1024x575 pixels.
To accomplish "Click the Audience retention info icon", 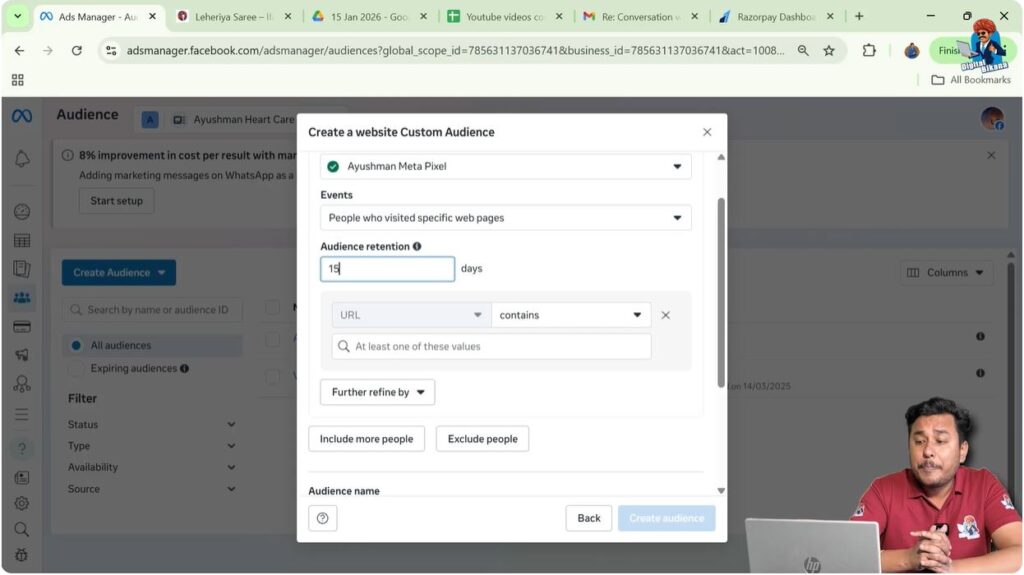I will 417,246.
